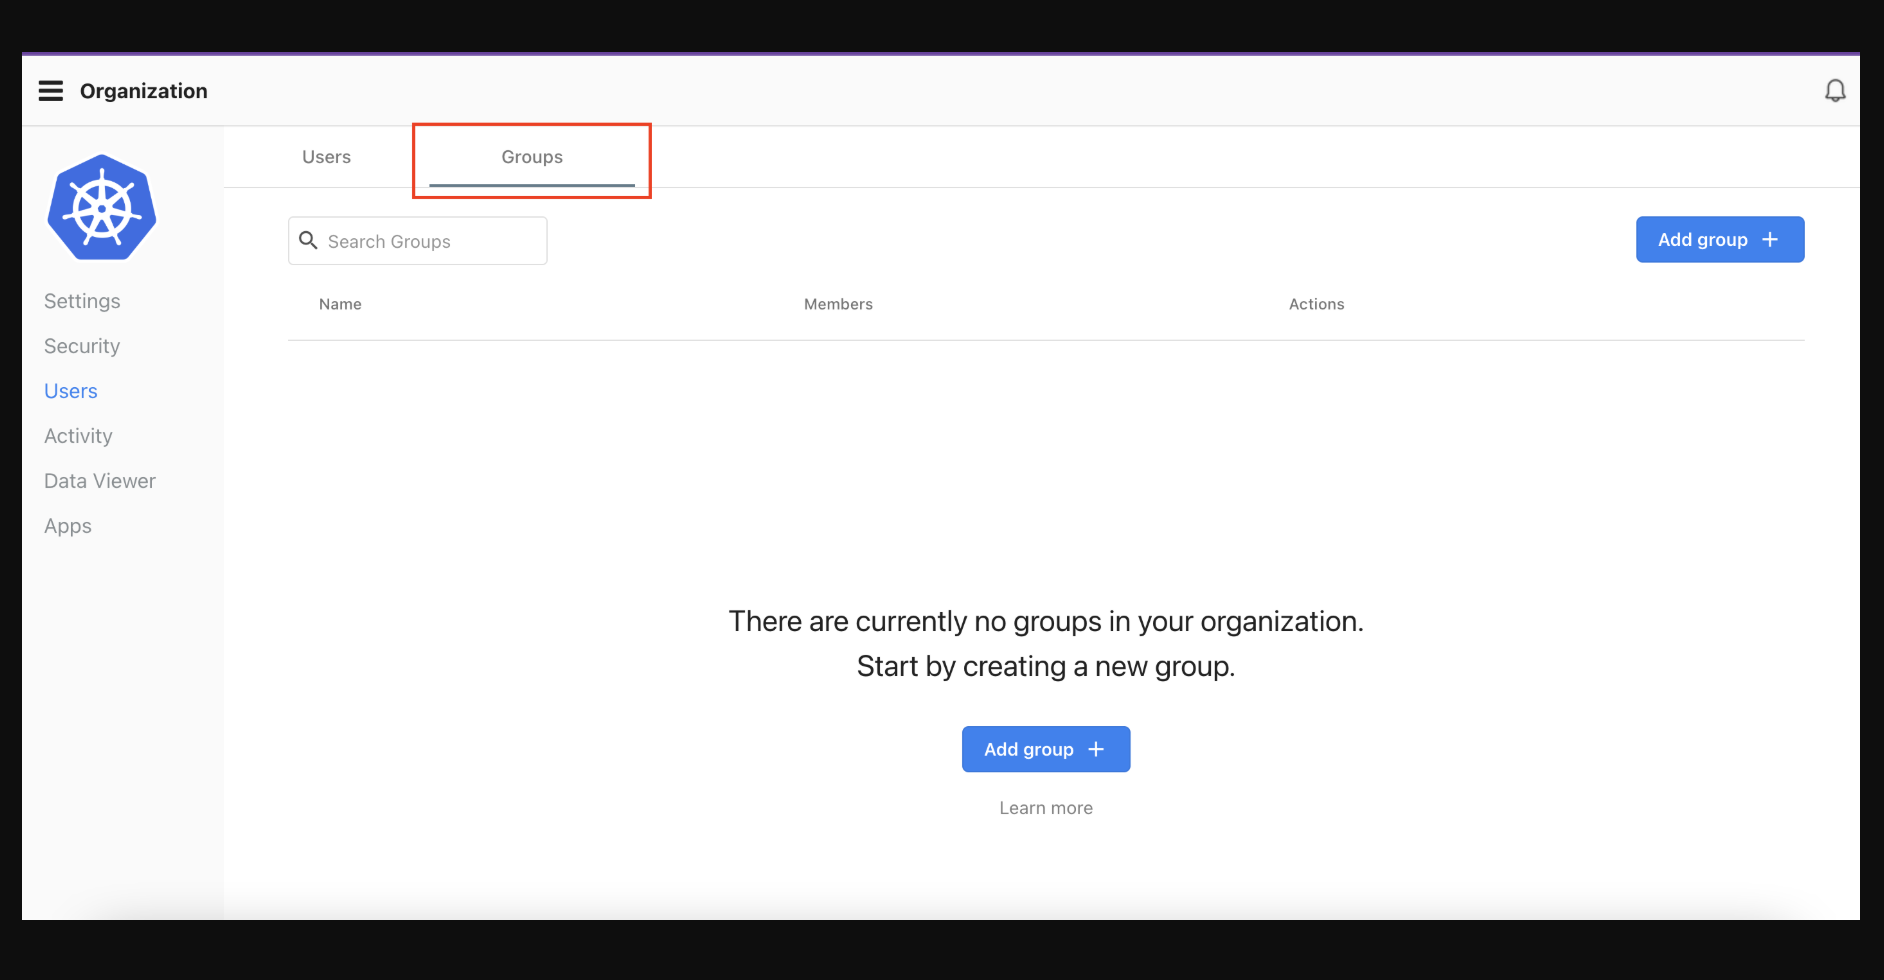This screenshot has height=980, width=1884.
Task: Click plus icon on top-right Add group
Action: click(1770, 240)
